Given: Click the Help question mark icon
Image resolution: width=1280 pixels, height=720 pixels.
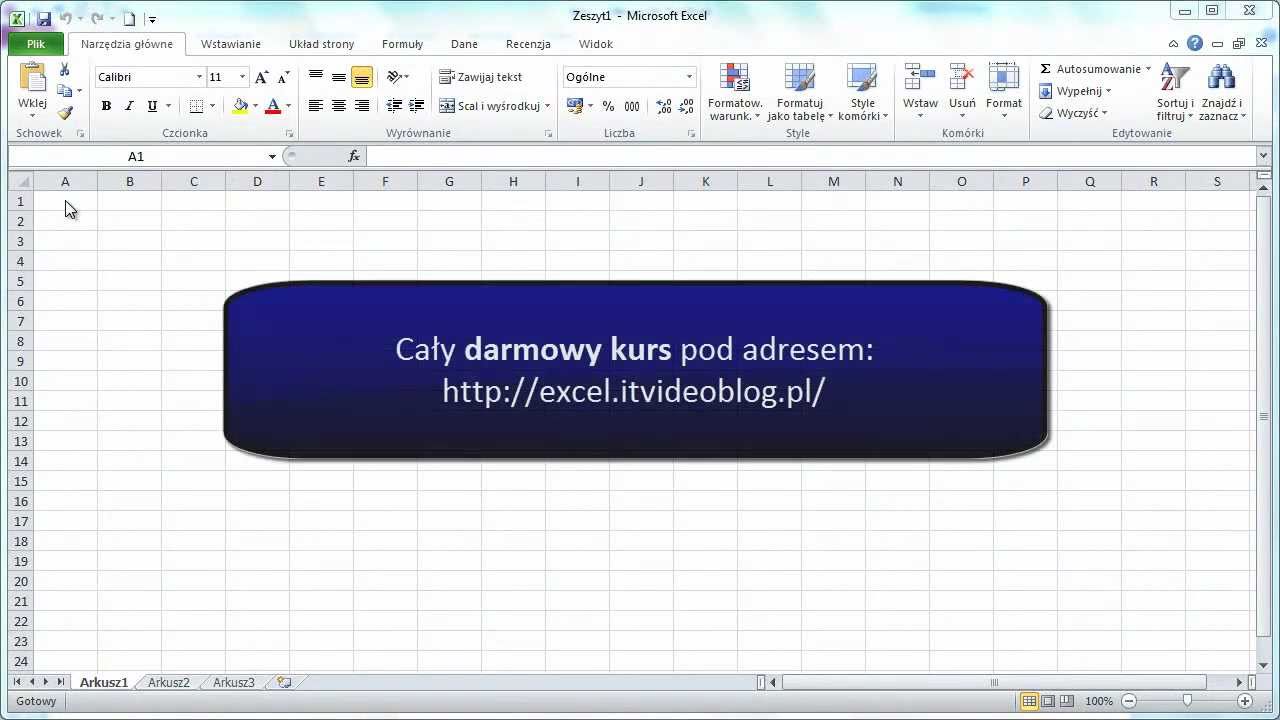Looking at the screenshot, I should point(1195,43).
